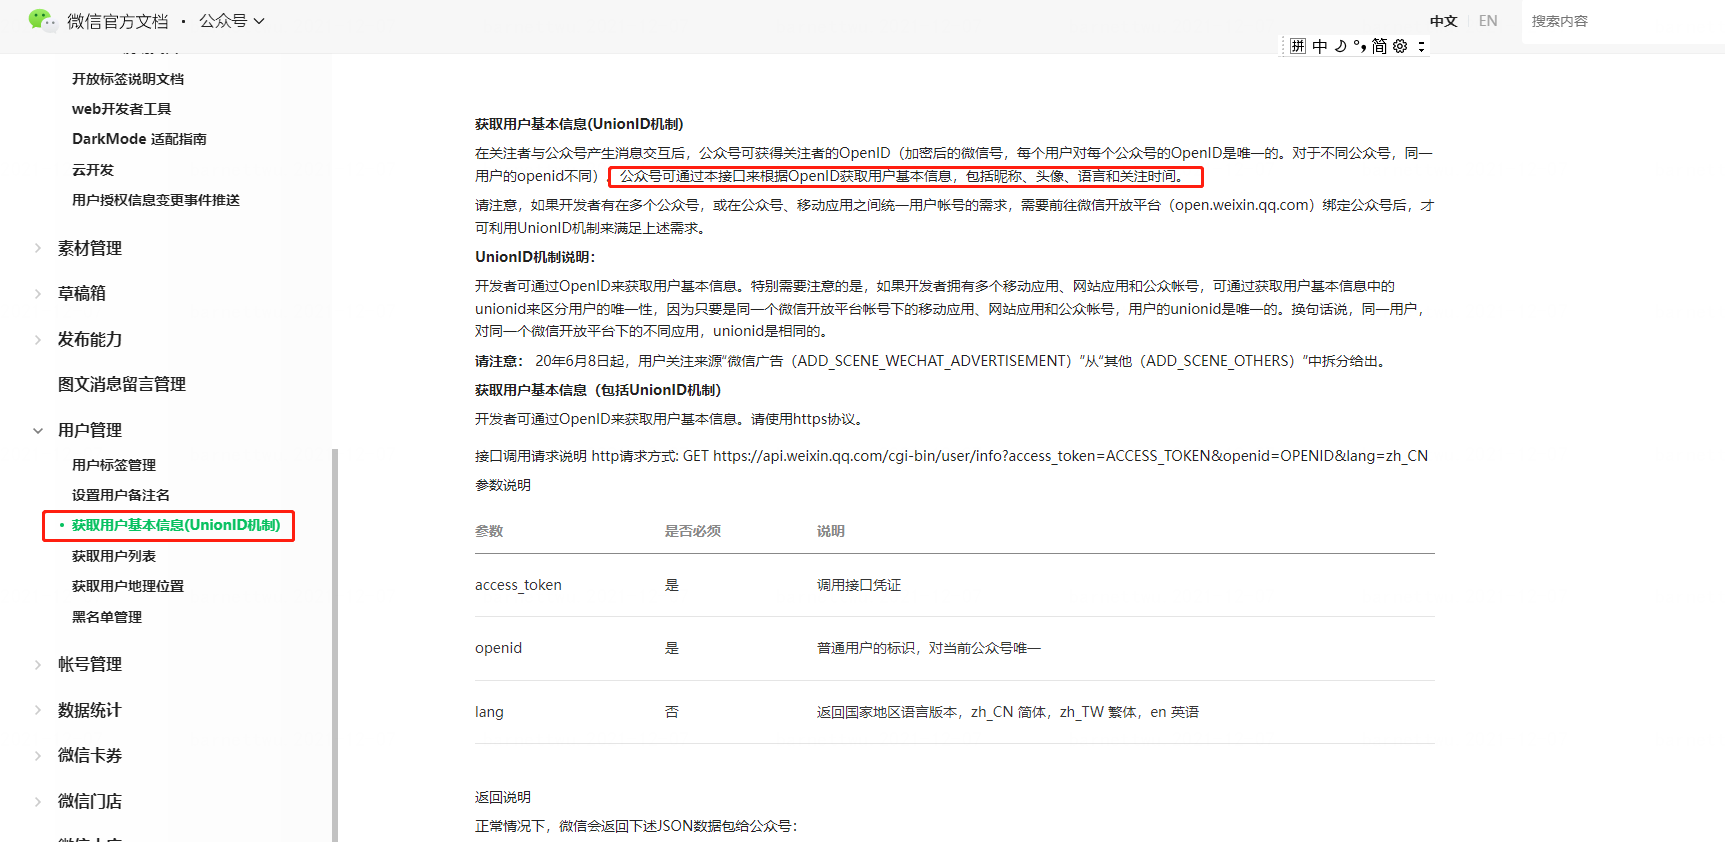
Task: Click open.weixin.qq.com text in paragraph
Action: click(1243, 205)
